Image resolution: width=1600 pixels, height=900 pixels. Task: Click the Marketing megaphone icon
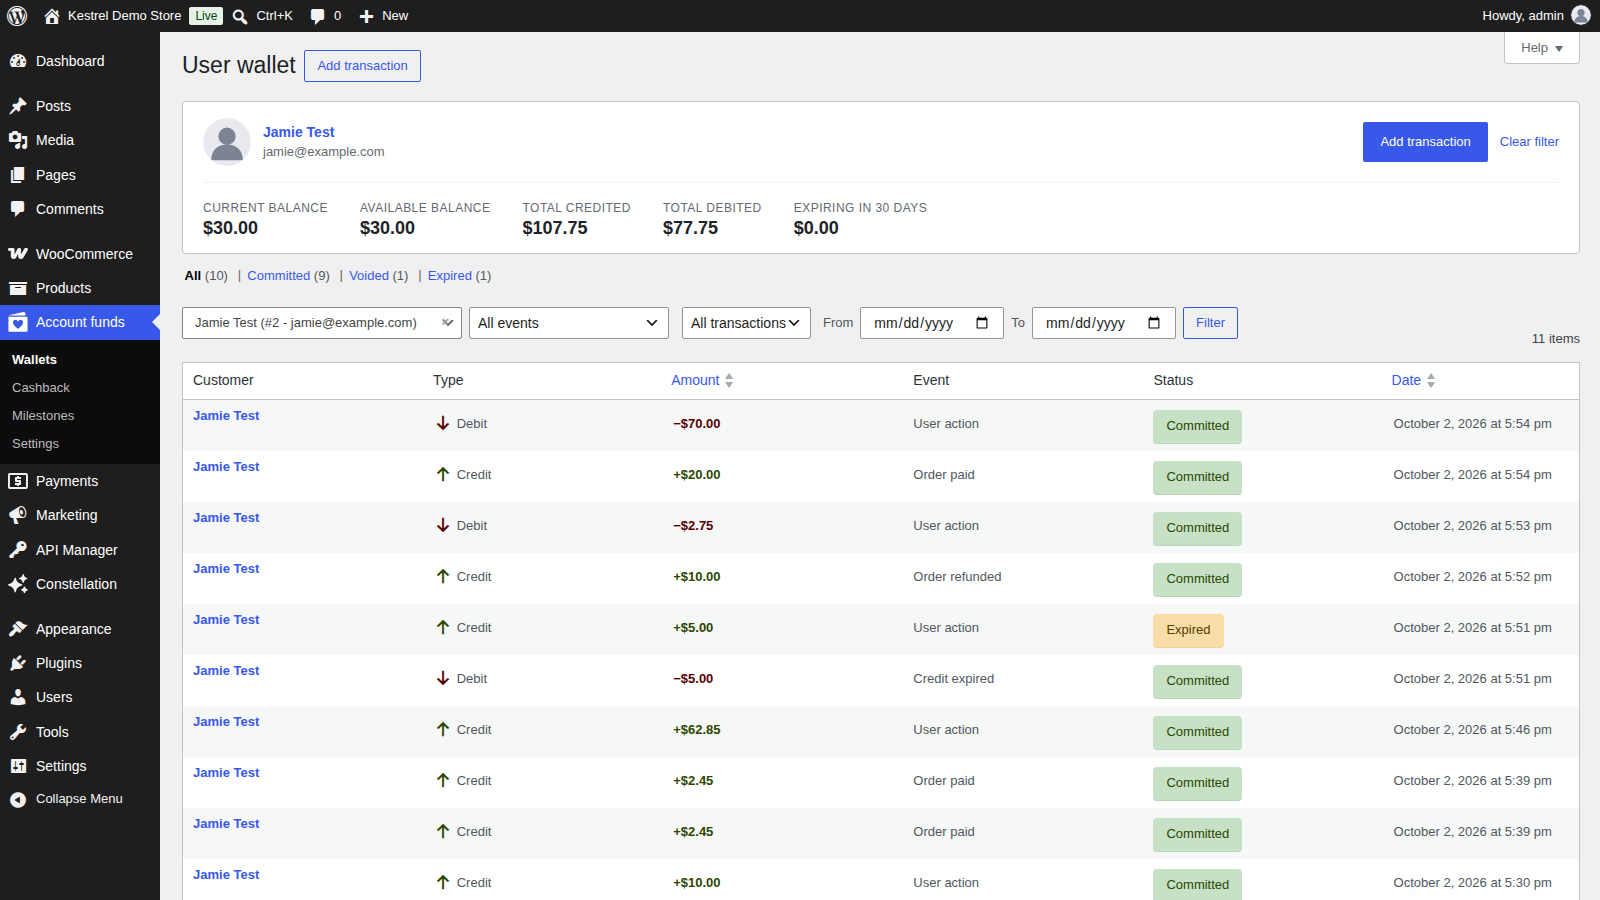[18, 515]
